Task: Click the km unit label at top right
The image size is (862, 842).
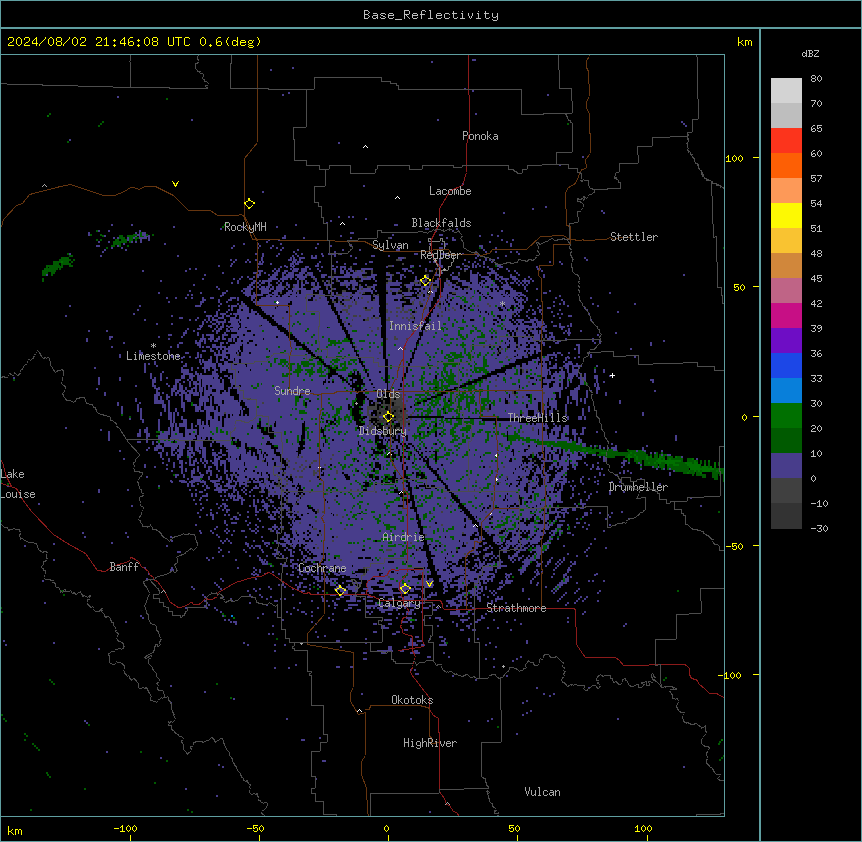Action: click(745, 42)
